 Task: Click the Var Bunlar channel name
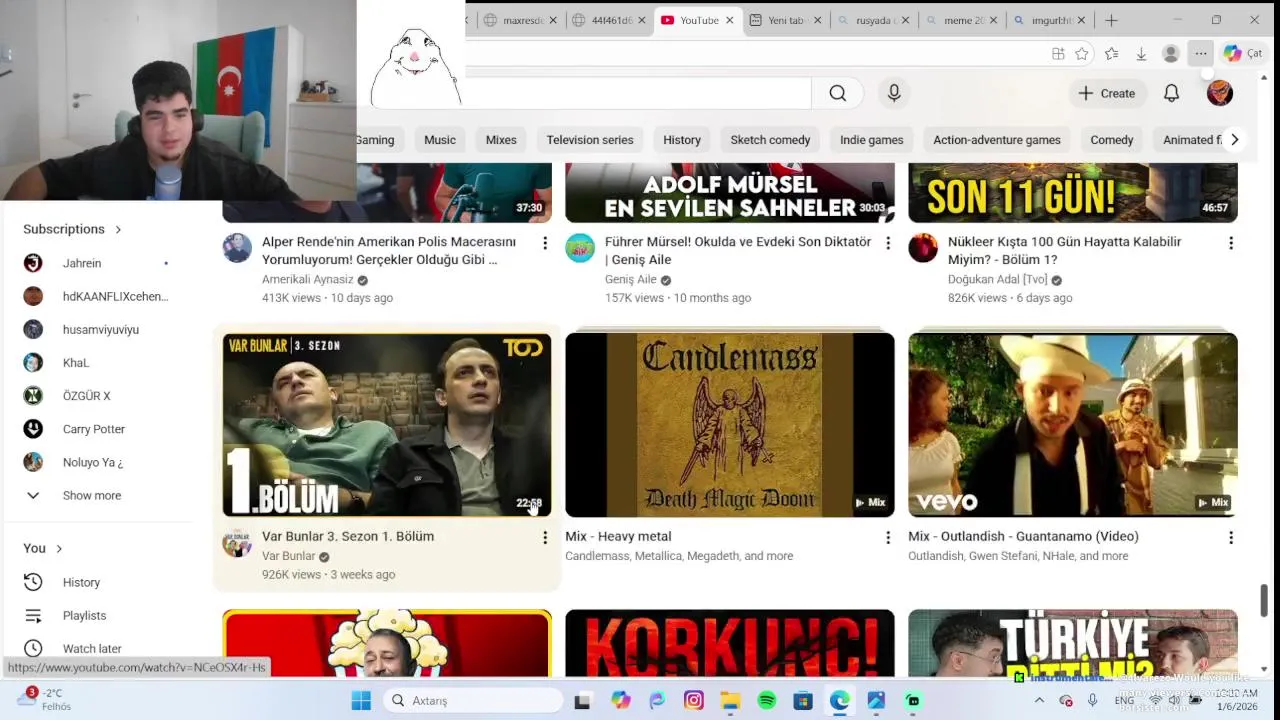point(288,556)
